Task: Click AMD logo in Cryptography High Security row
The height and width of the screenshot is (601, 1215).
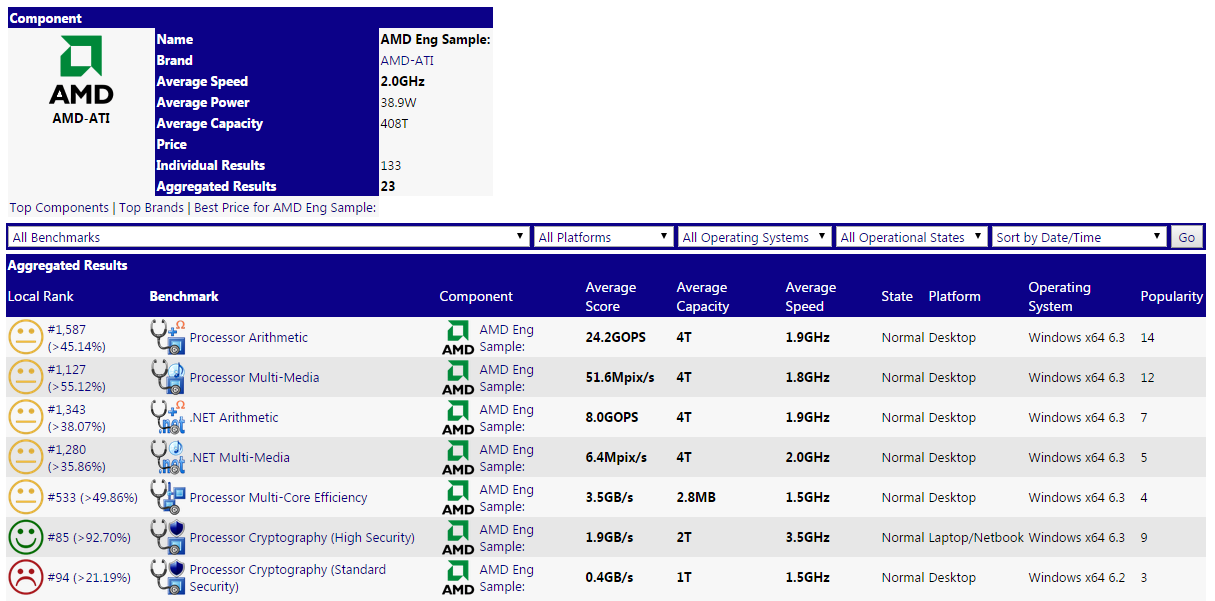Action: coord(458,538)
